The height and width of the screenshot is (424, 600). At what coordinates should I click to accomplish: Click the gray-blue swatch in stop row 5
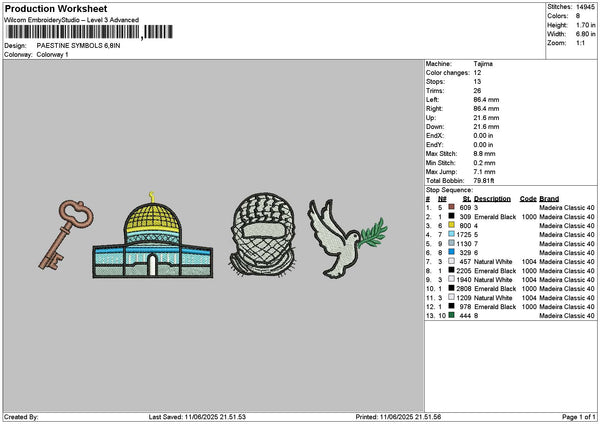click(452, 243)
